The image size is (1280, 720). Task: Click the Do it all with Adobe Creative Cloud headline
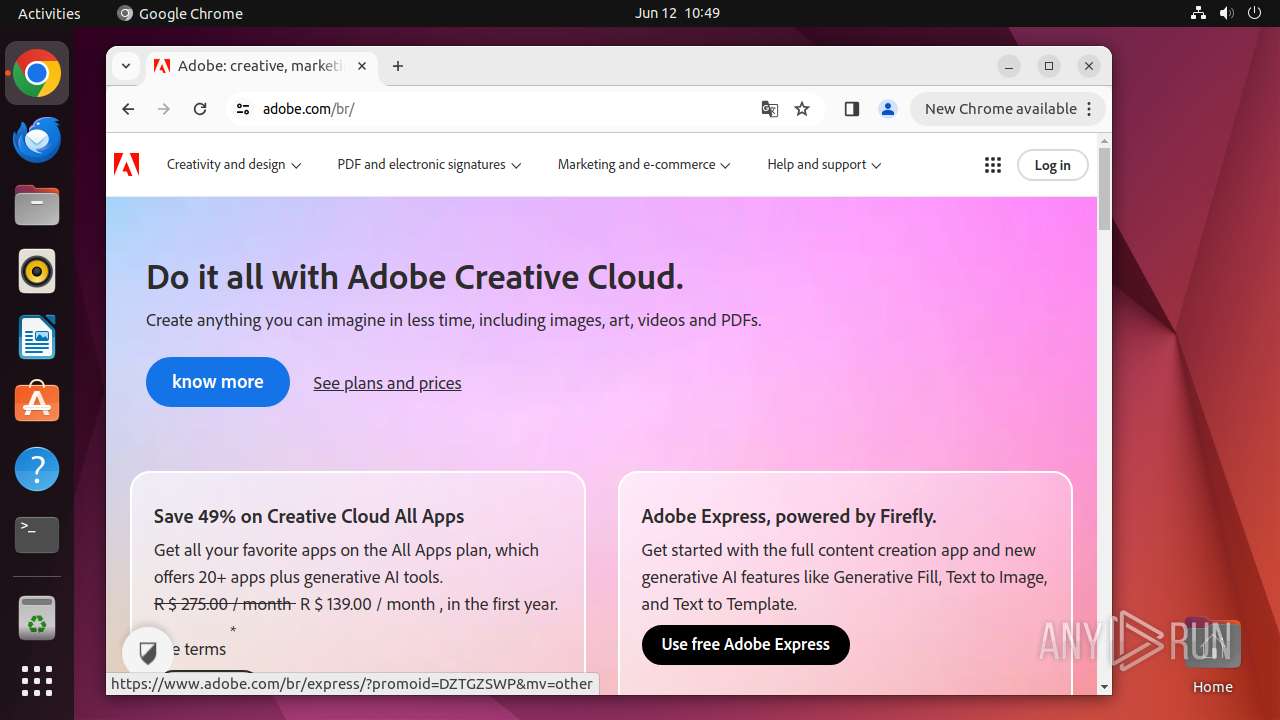[415, 277]
